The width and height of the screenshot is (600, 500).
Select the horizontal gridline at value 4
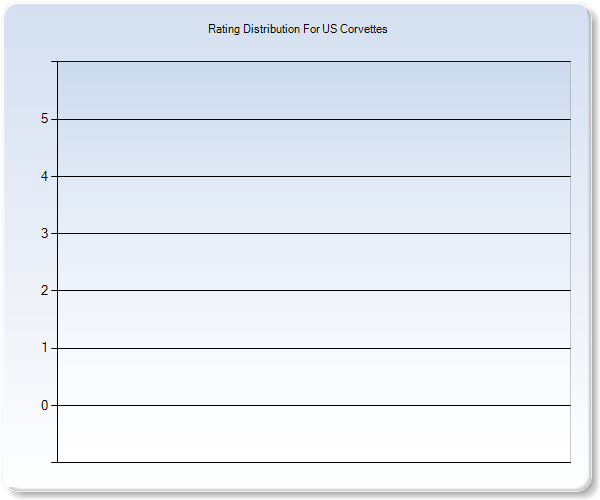(x=313, y=176)
